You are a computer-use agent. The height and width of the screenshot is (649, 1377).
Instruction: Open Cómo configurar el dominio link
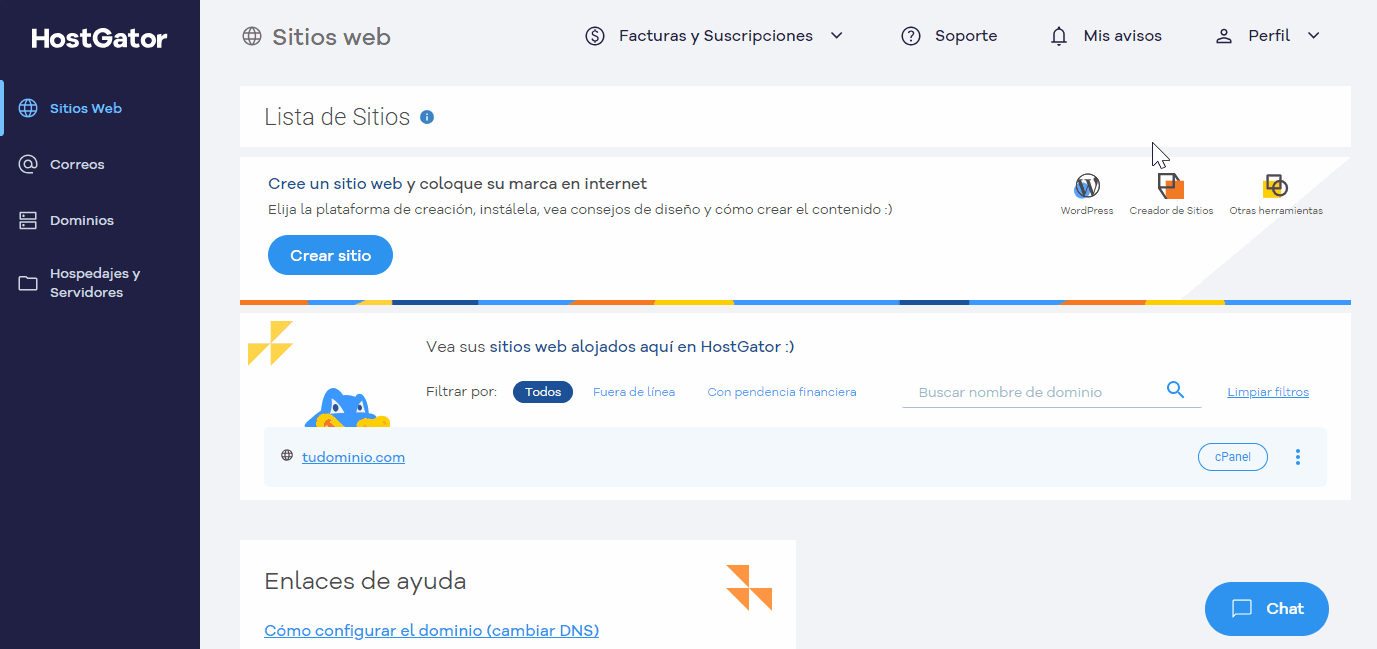[x=431, y=631]
